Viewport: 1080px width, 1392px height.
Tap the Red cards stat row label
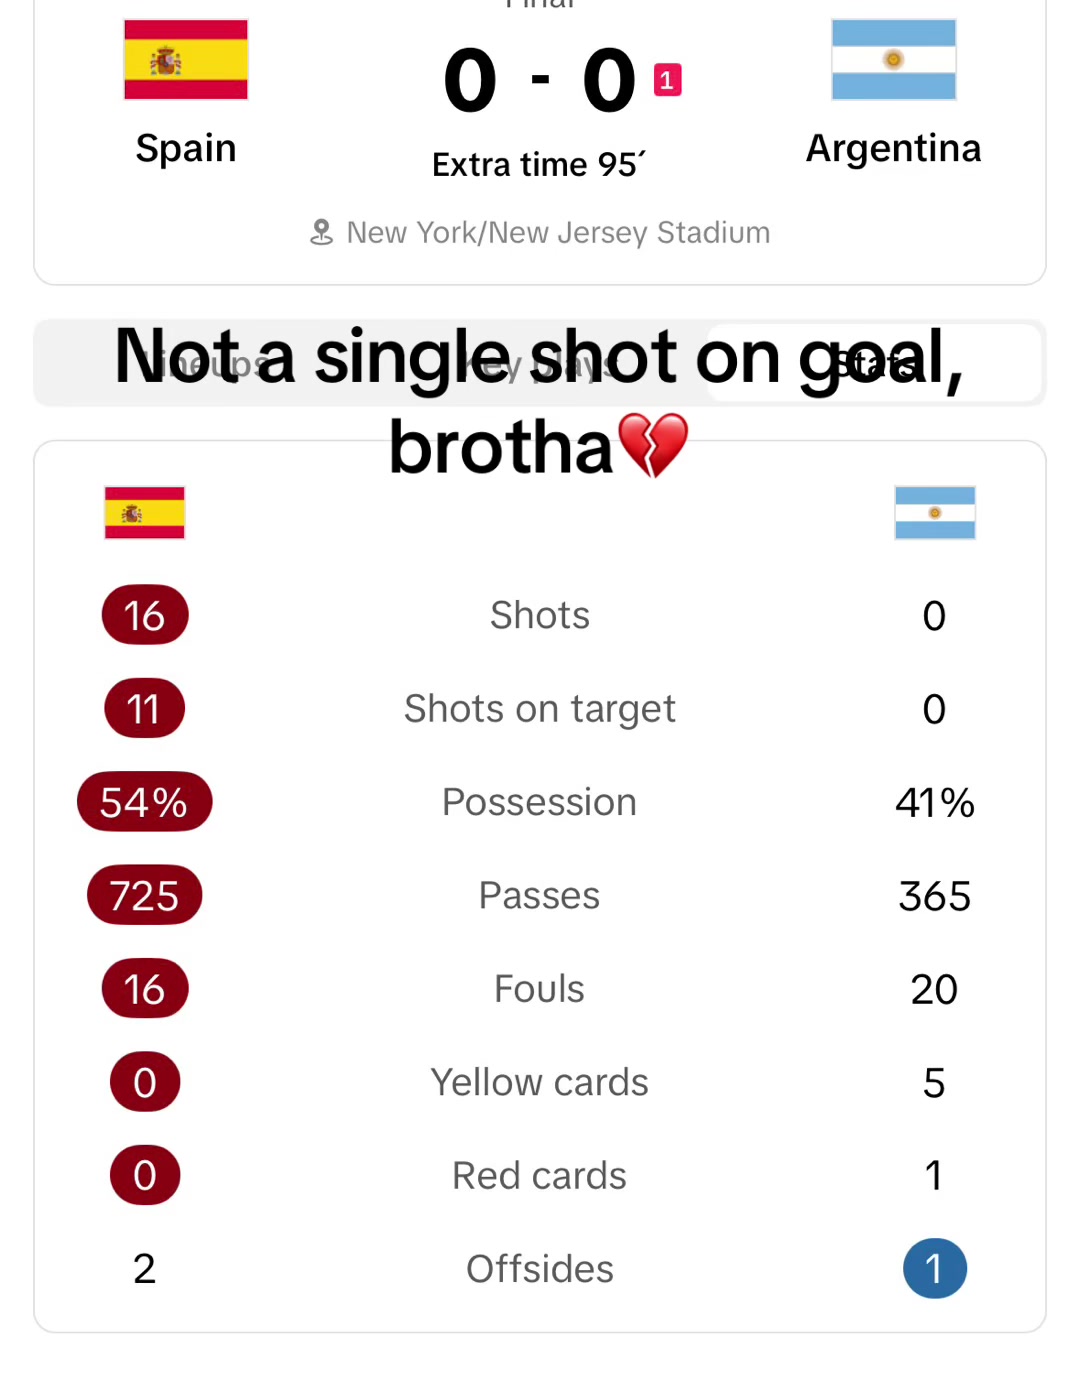pos(540,1175)
